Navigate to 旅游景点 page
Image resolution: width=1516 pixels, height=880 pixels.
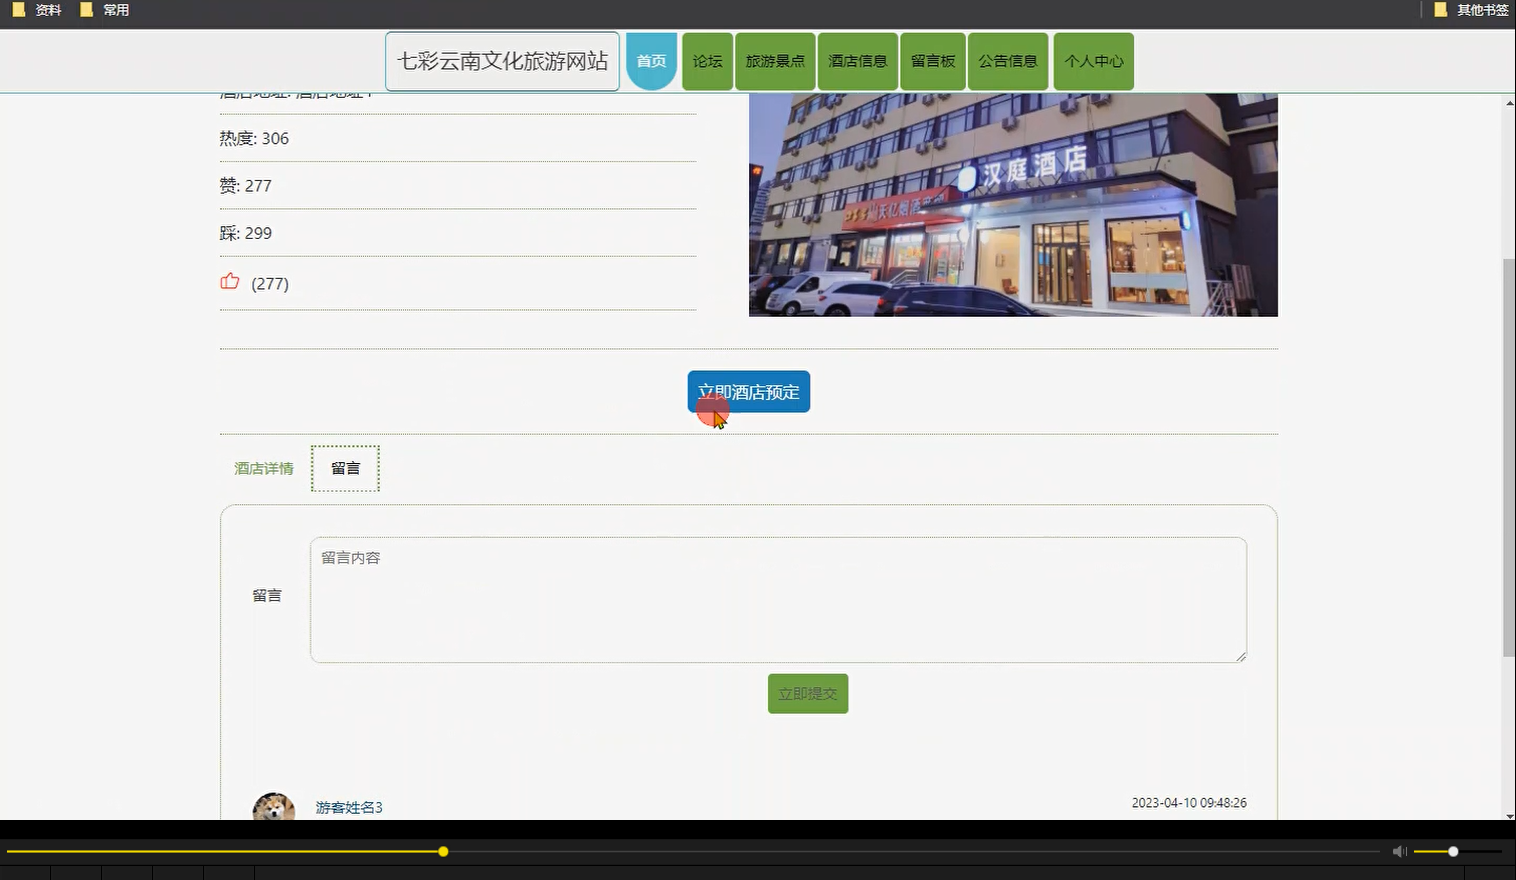(x=774, y=61)
